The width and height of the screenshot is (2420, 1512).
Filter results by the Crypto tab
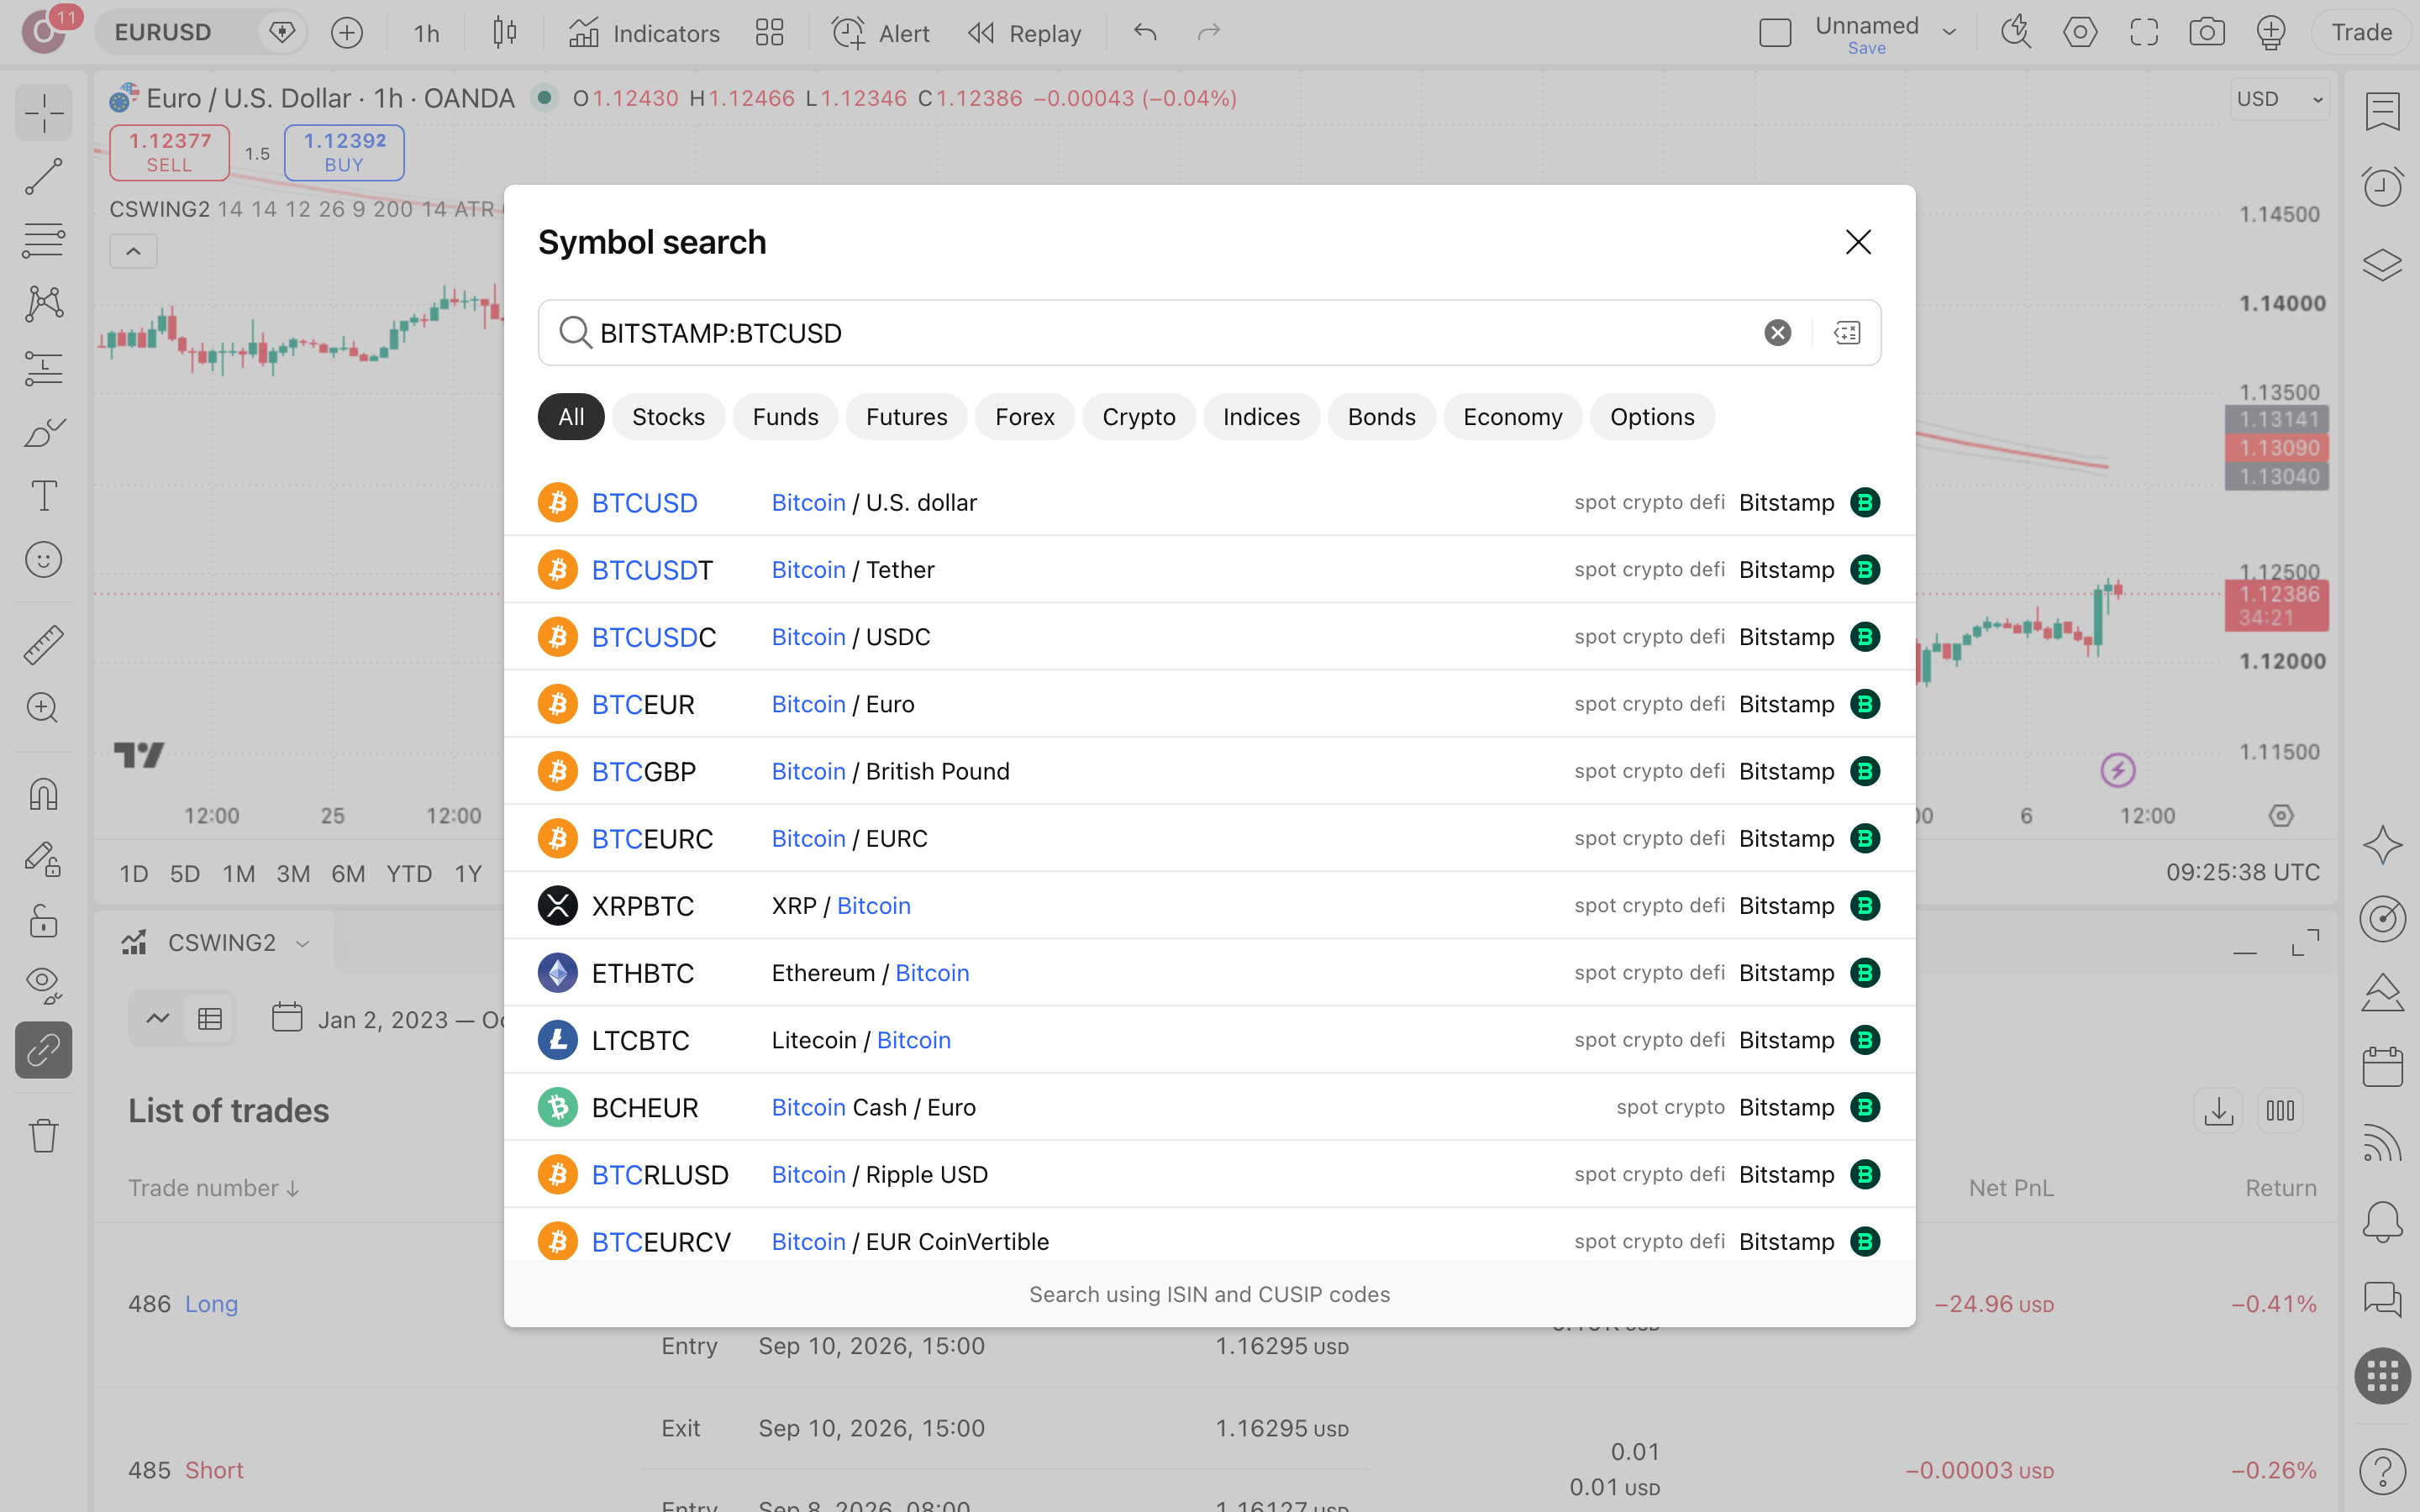(x=1138, y=417)
